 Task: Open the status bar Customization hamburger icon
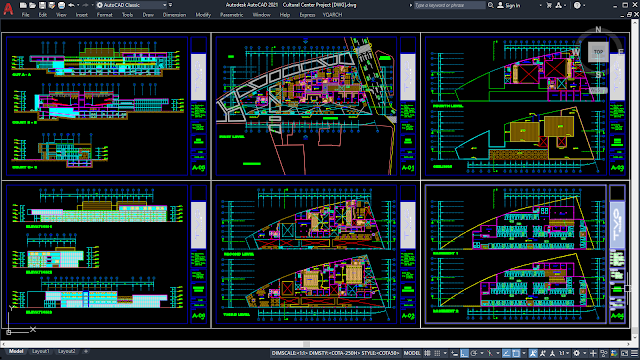coord(634,353)
